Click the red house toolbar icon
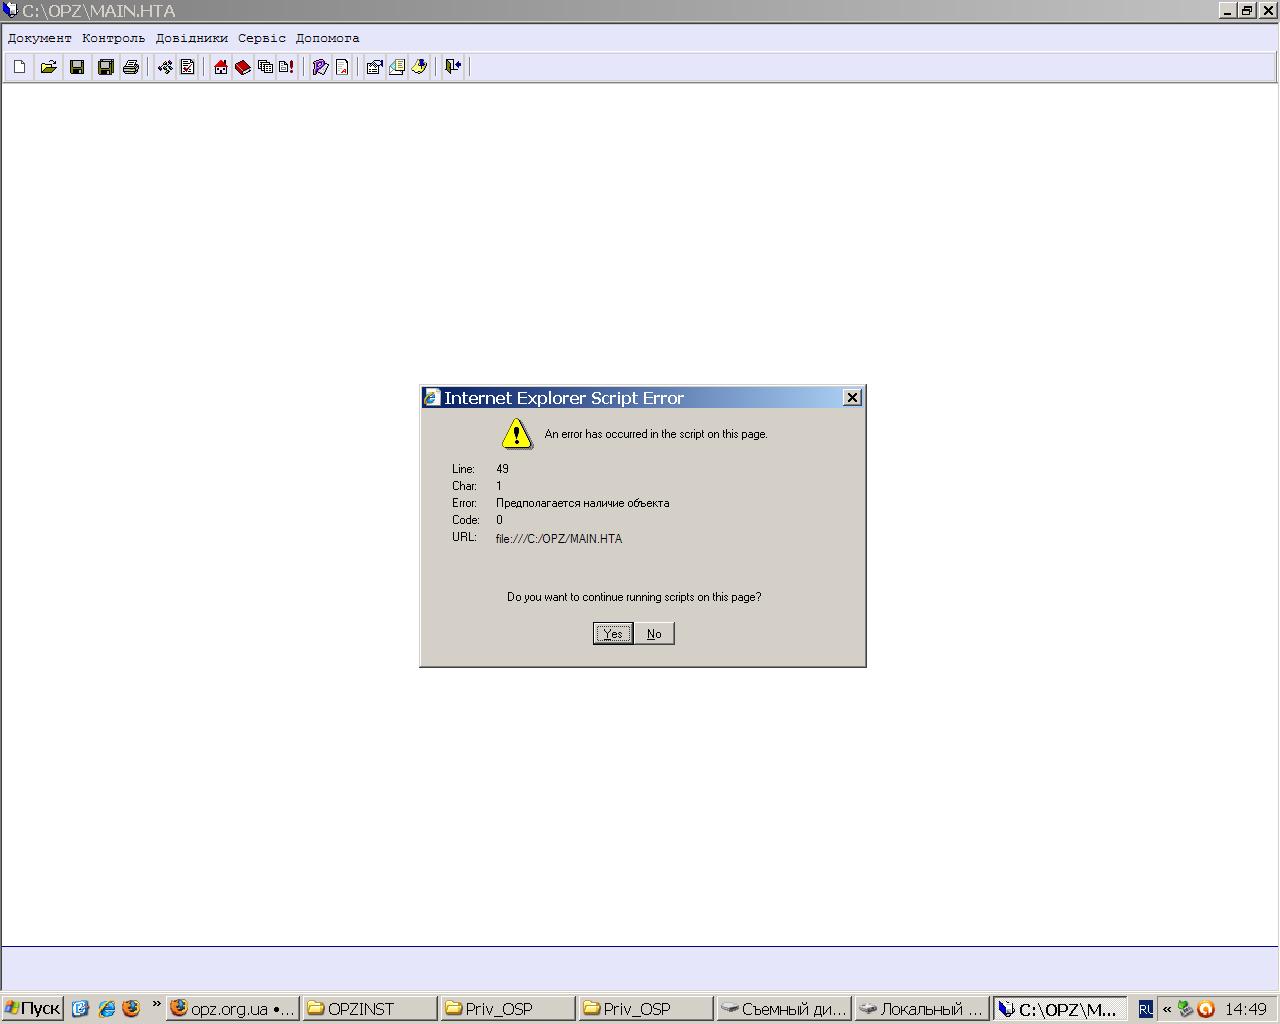1280x1024 pixels. (x=221, y=67)
